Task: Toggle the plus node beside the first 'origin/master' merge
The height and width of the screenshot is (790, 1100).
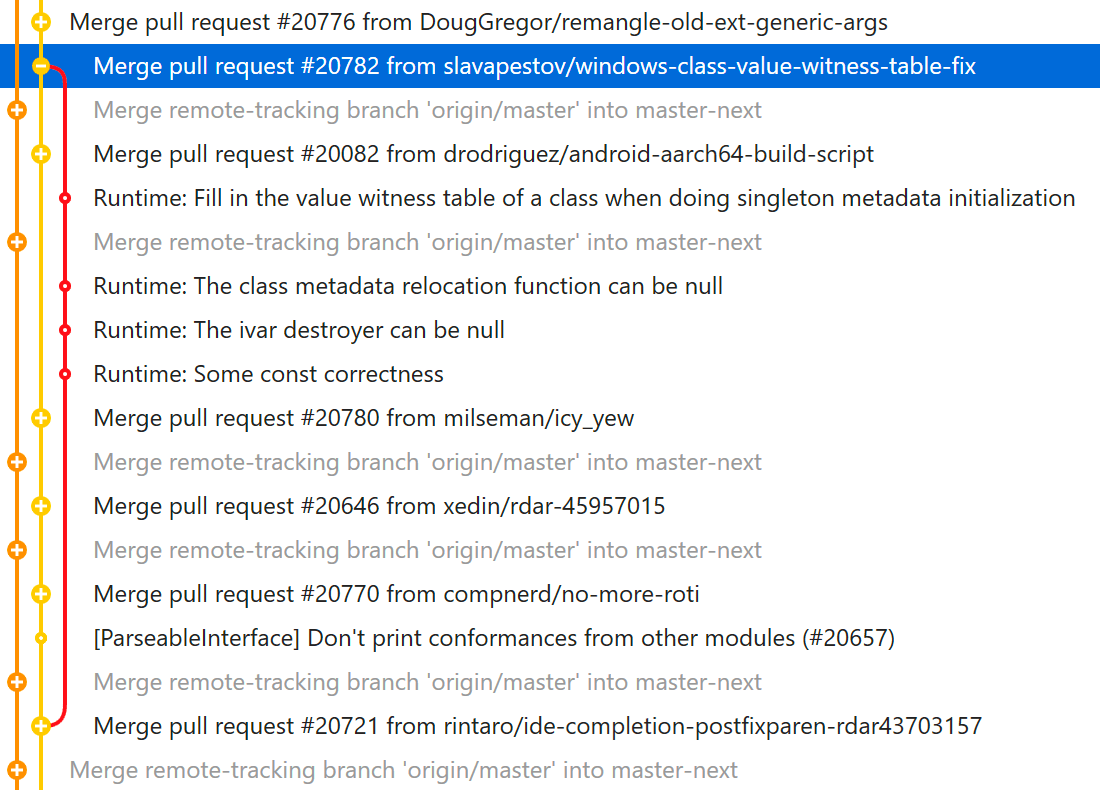Action: [16, 110]
